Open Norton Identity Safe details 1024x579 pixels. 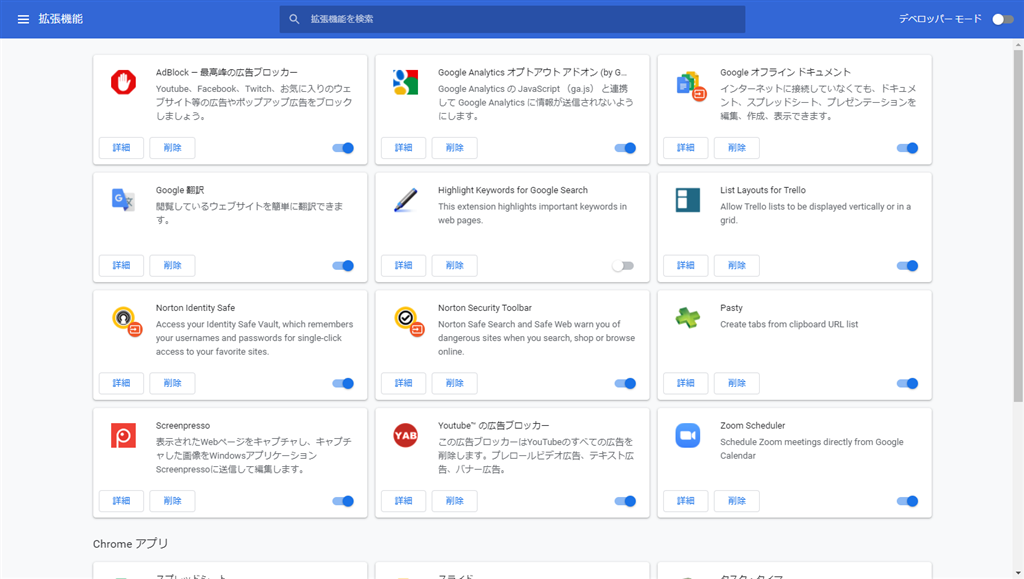(x=121, y=383)
